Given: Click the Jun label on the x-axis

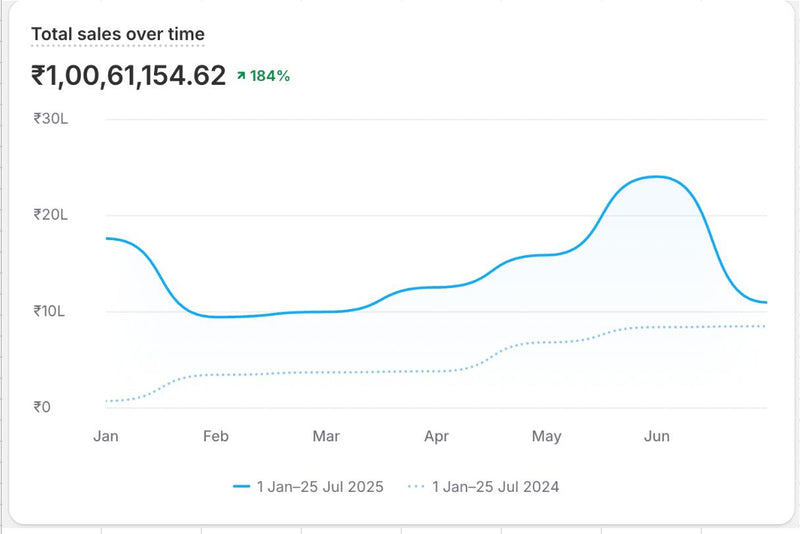Looking at the screenshot, I should tap(657, 436).
